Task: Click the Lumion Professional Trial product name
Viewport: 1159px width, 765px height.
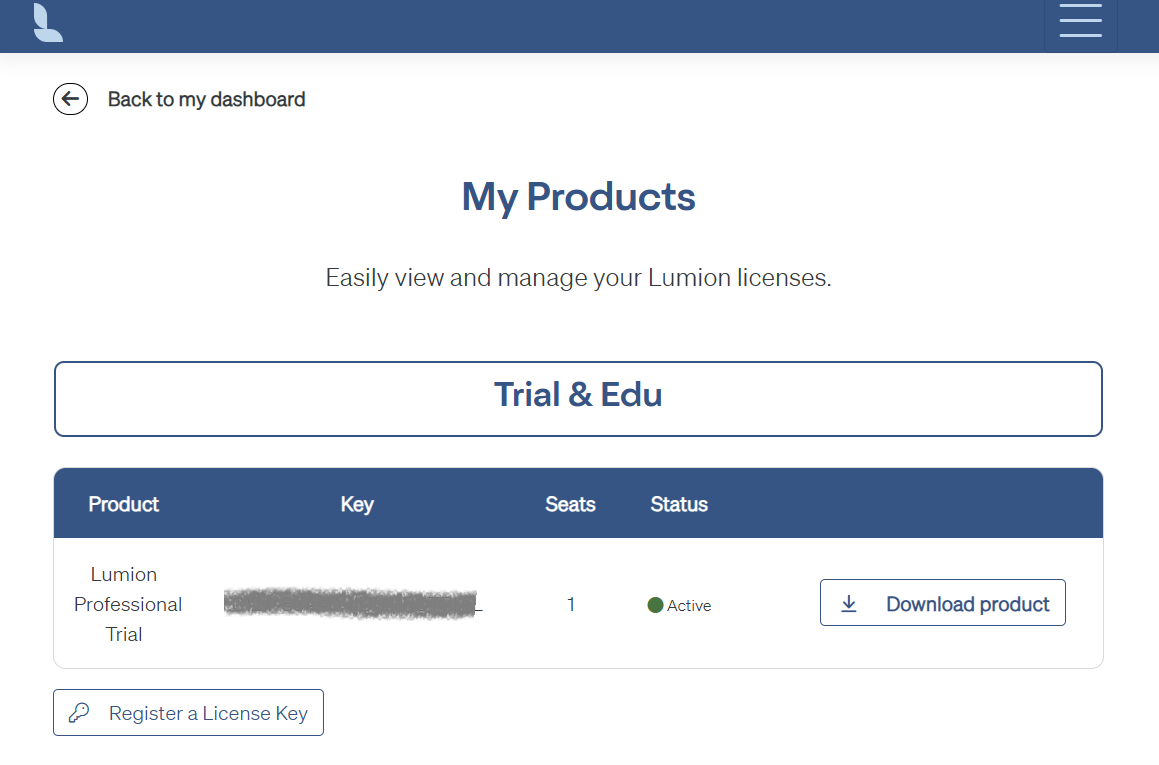Action: click(127, 604)
